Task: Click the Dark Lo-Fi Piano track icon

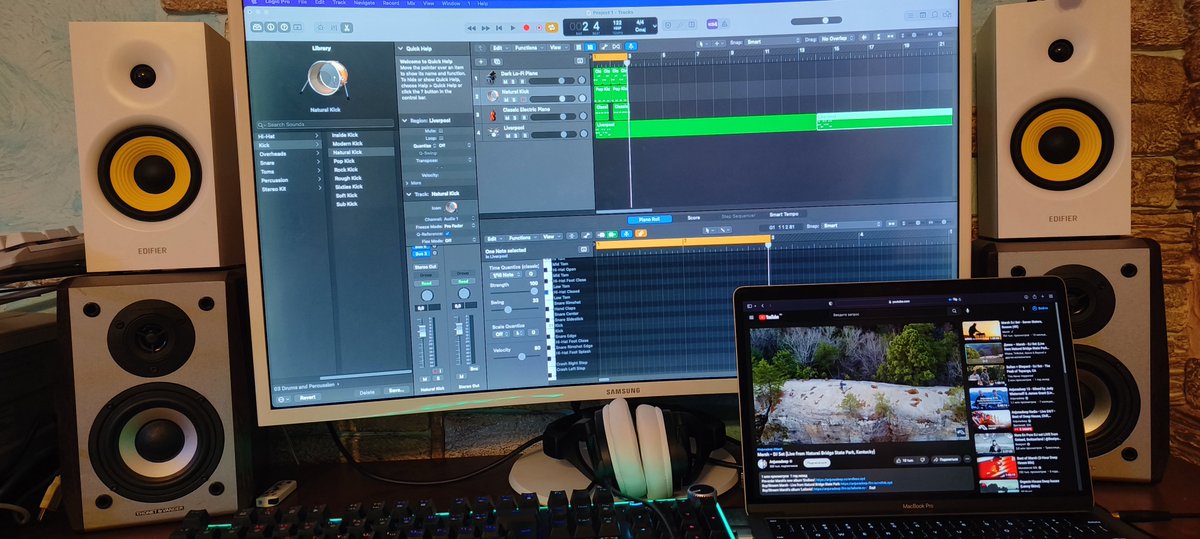Action: pos(491,77)
